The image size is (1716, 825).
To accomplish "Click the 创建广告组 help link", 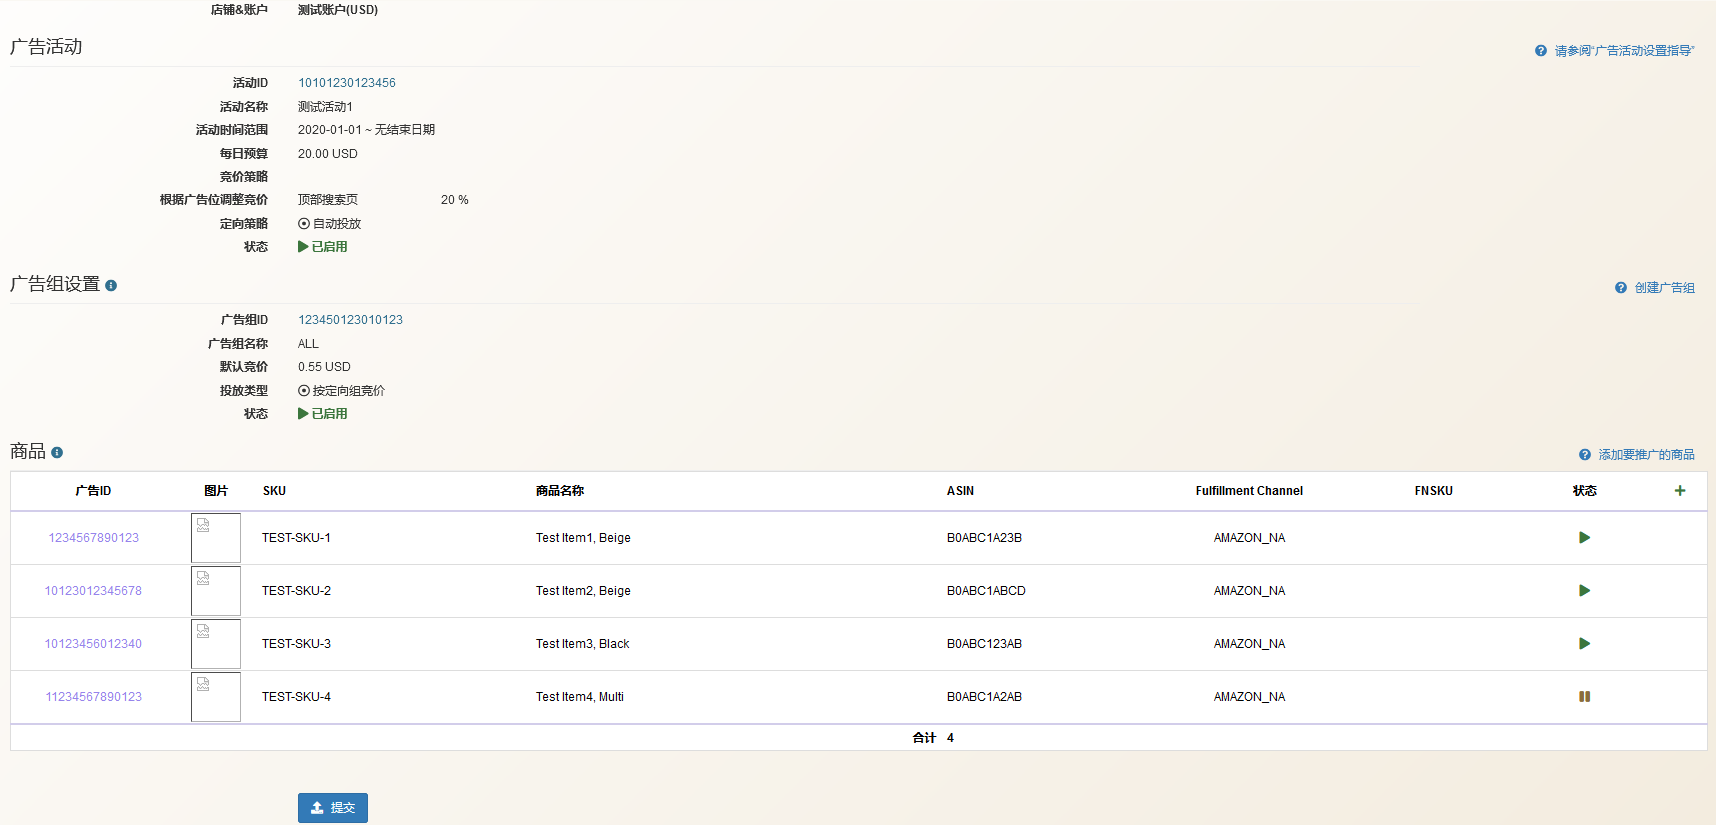I will (1664, 288).
